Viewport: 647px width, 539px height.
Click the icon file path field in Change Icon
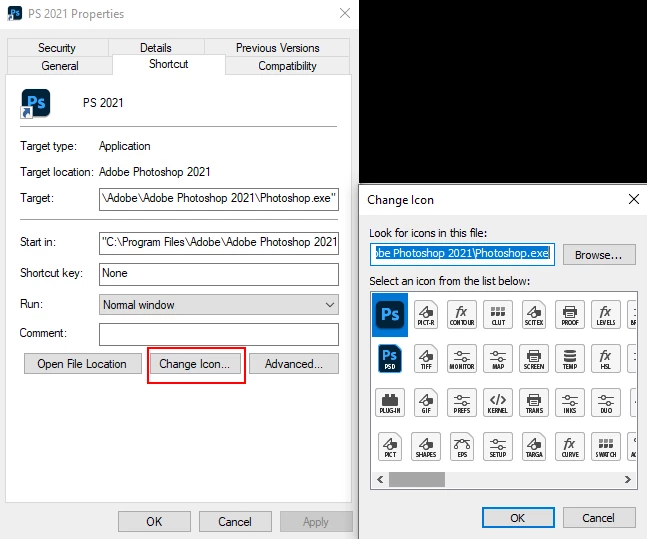click(x=462, y=254)
